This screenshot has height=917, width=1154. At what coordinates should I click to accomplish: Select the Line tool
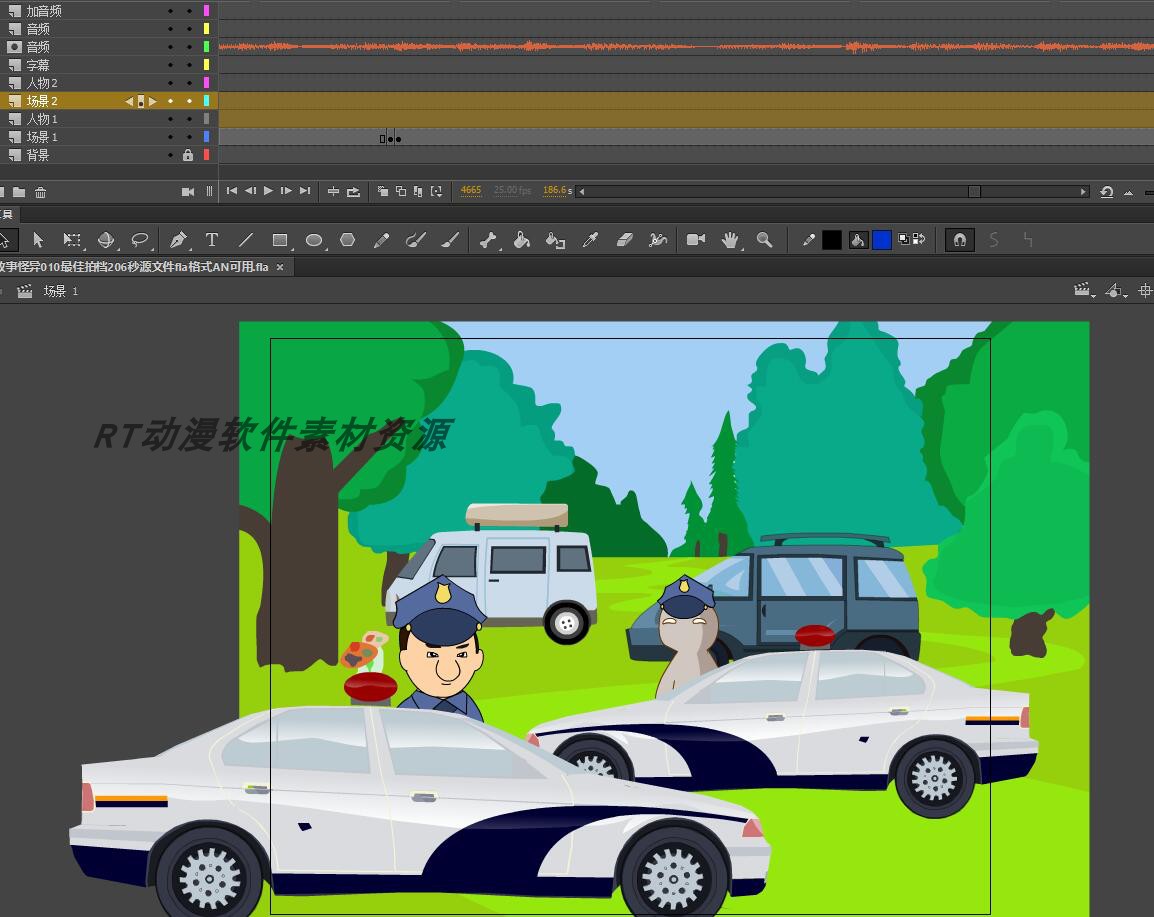point(246,240)
